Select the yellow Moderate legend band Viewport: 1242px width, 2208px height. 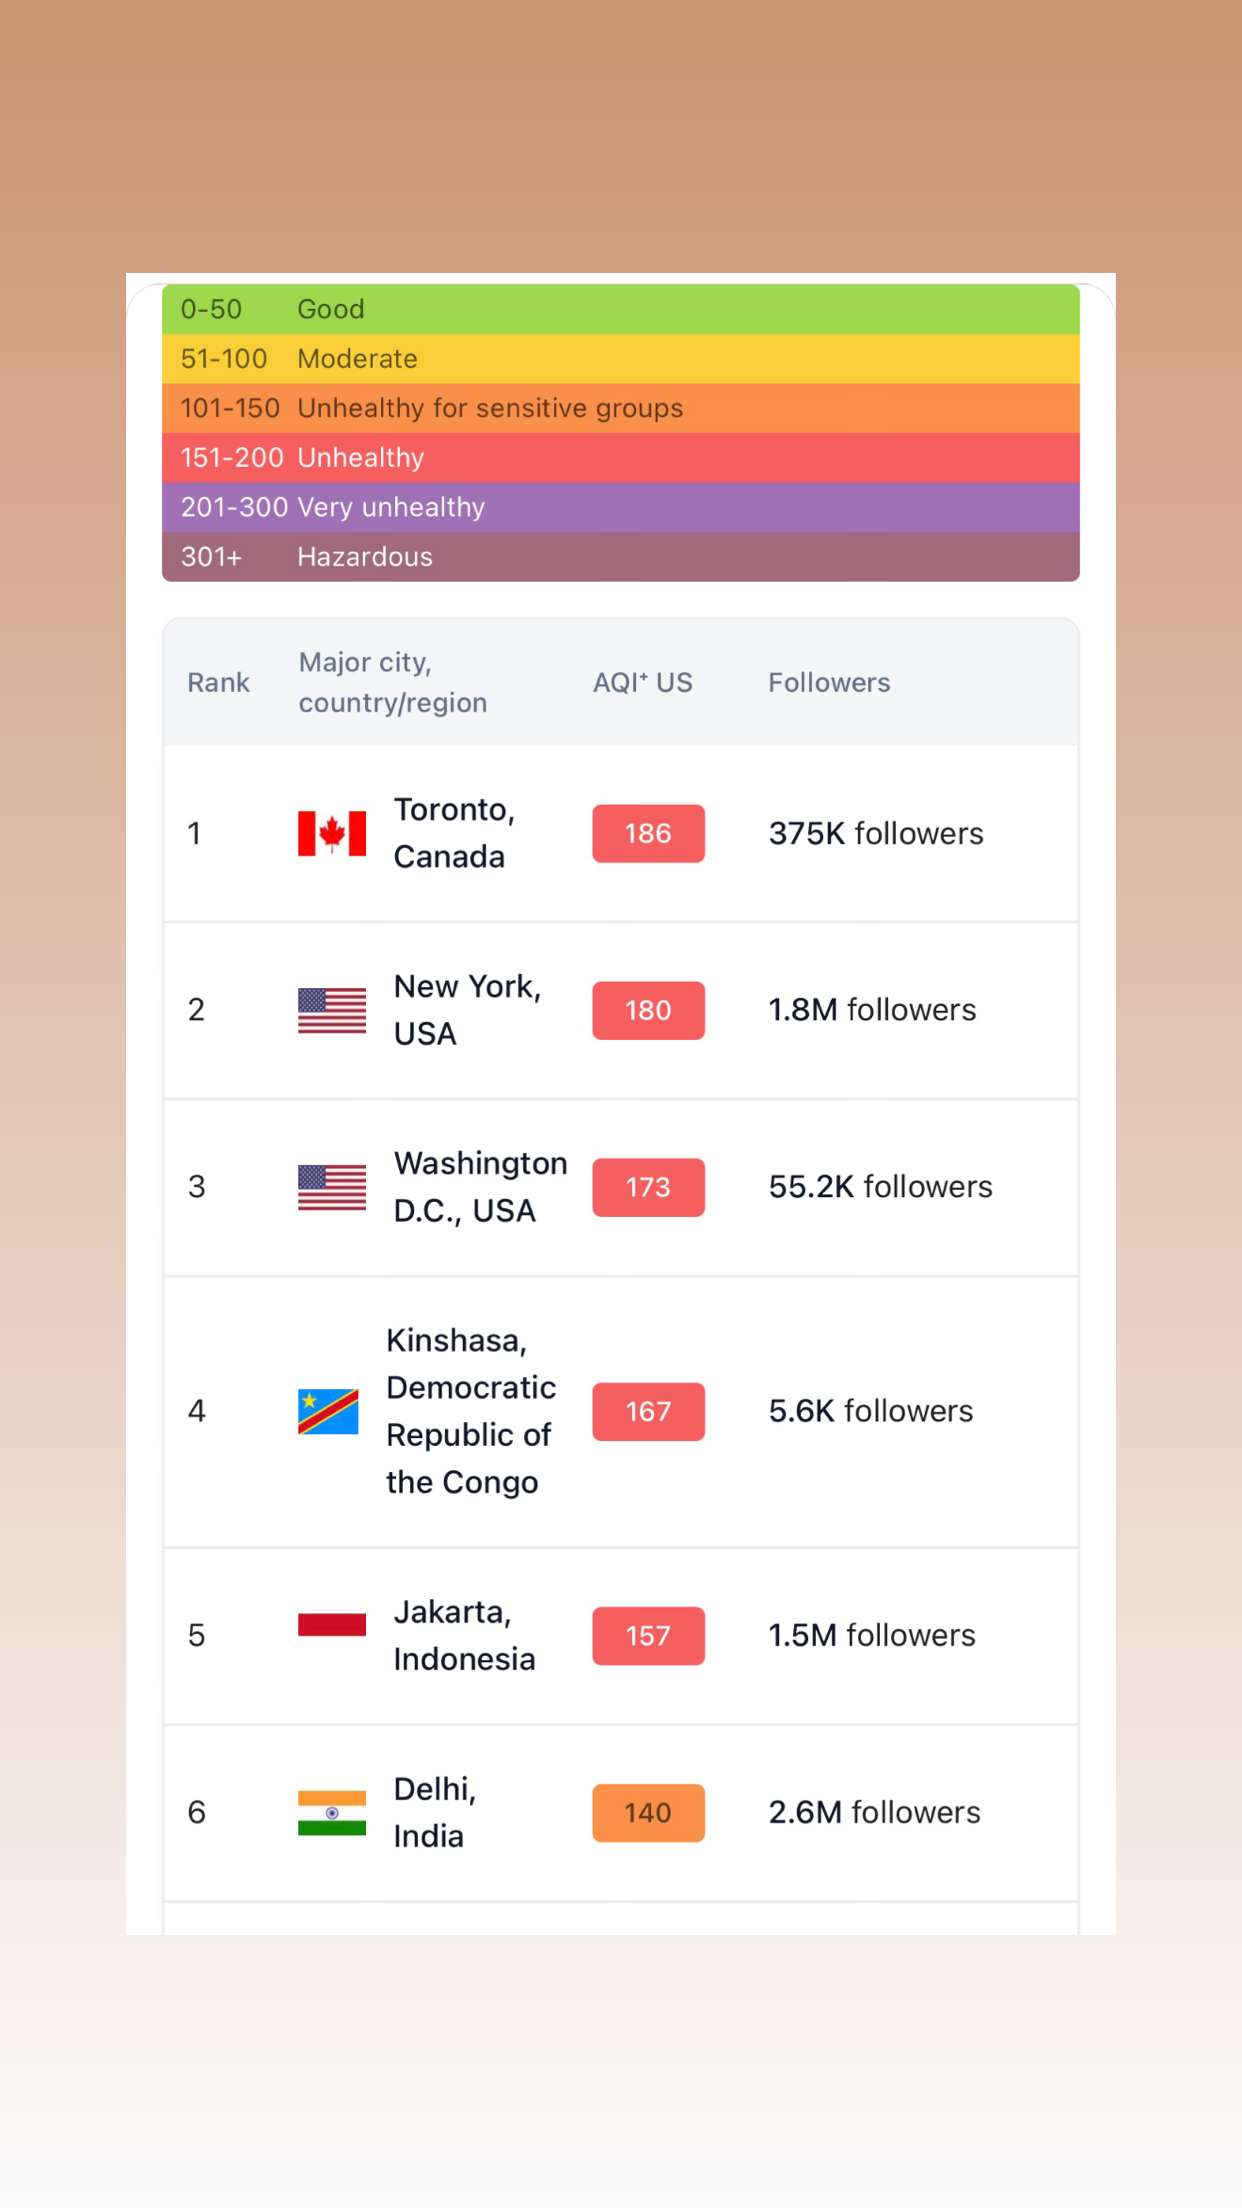[621, 358]
